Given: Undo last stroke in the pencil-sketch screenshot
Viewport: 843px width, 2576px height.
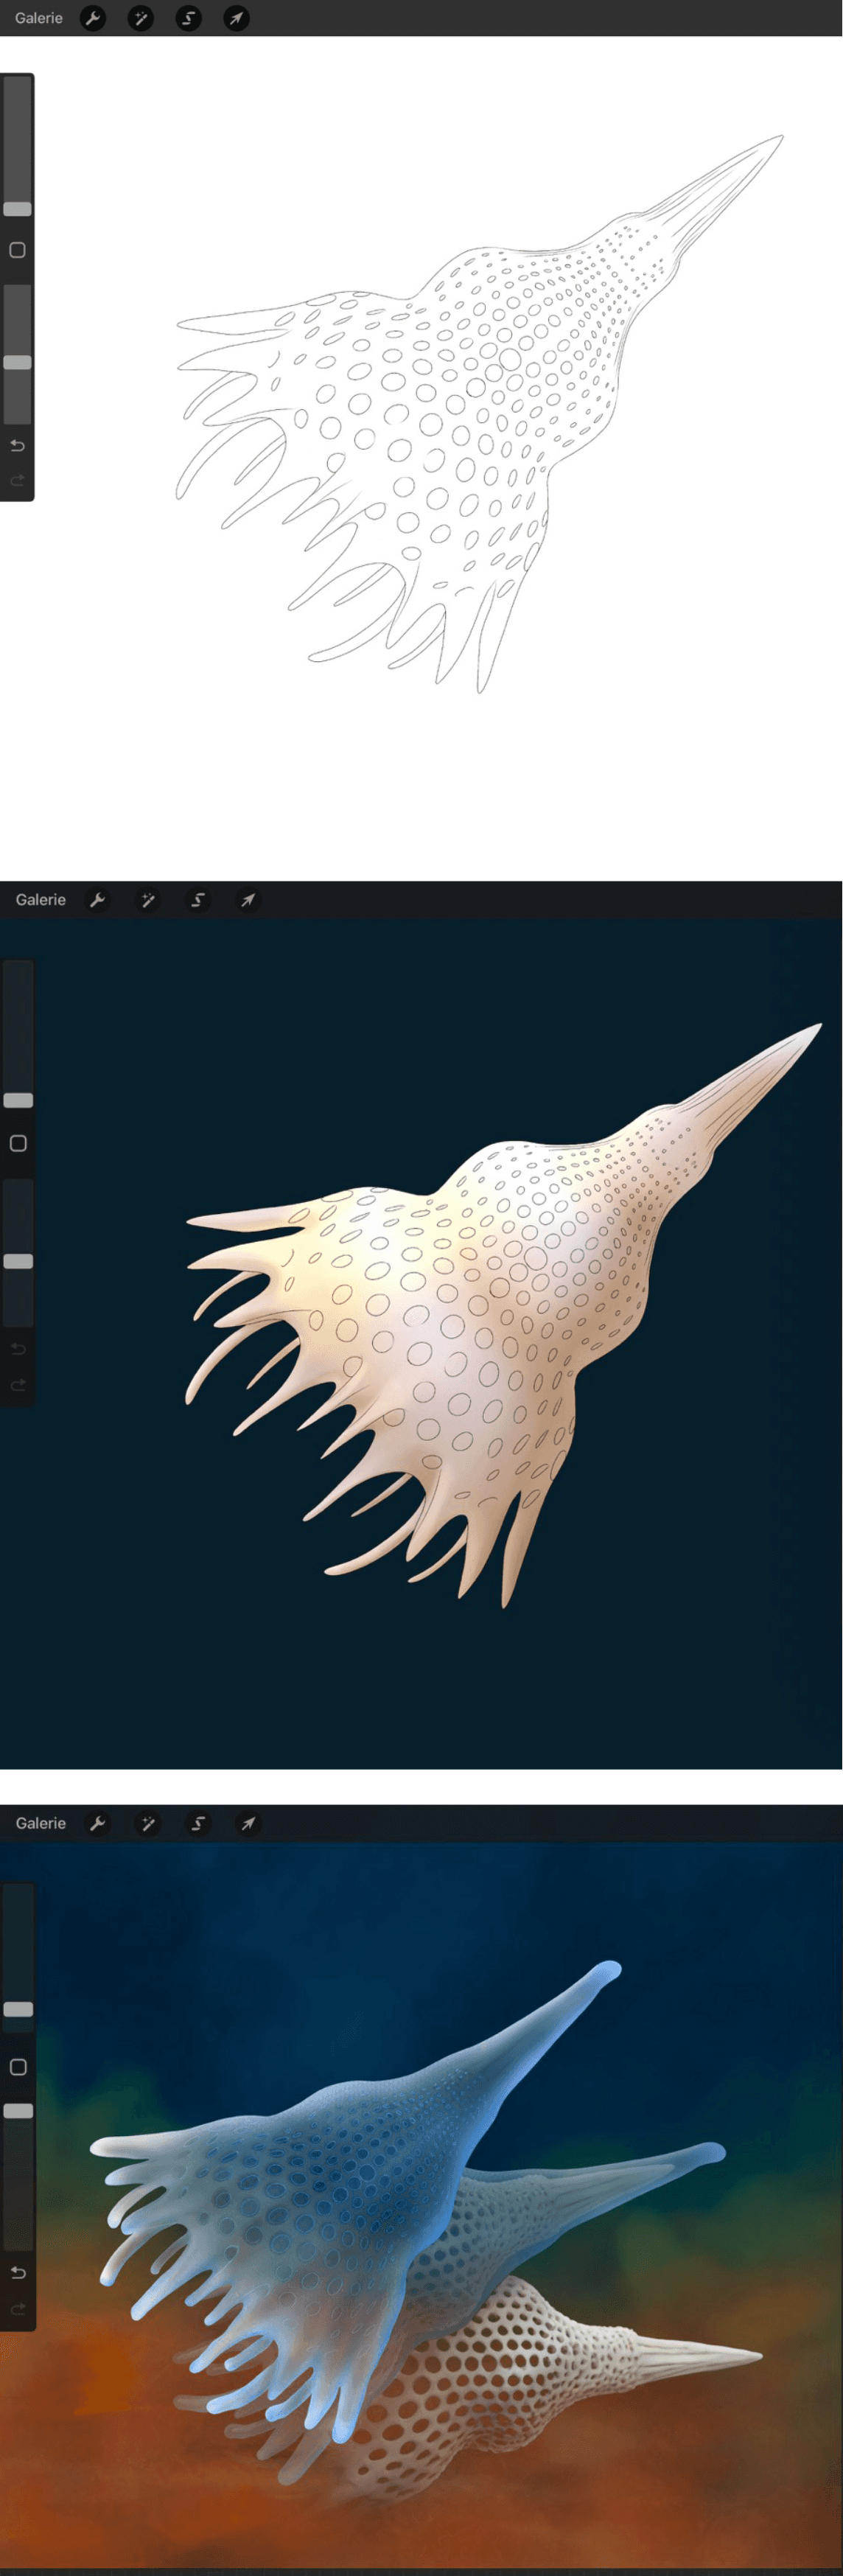Looking at the screenshot, I should tap(17, 445).
